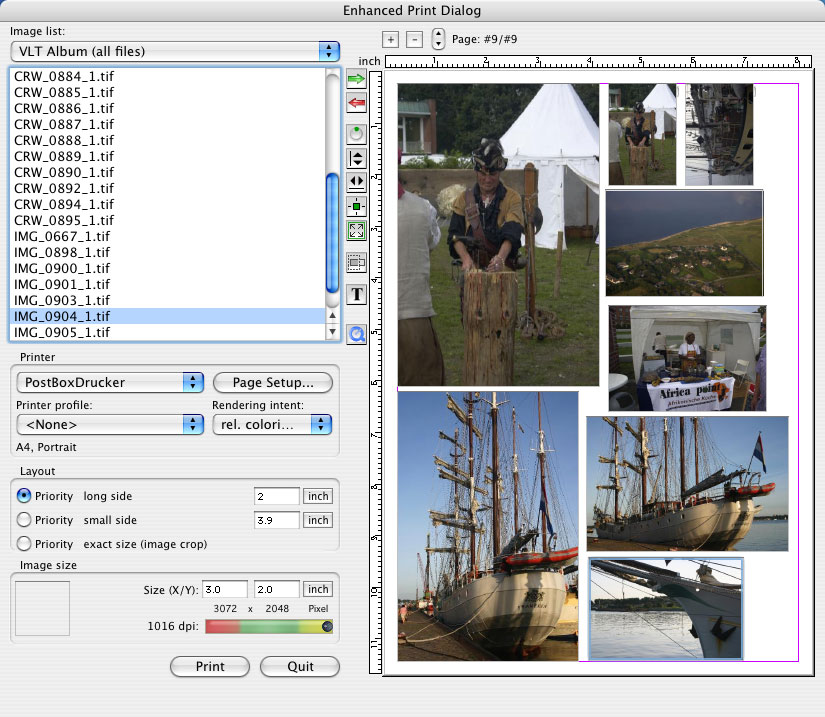Click the green right arrow add-image icon
The width and height of the screenshot is (825, 717).
(x=355, y=77)
